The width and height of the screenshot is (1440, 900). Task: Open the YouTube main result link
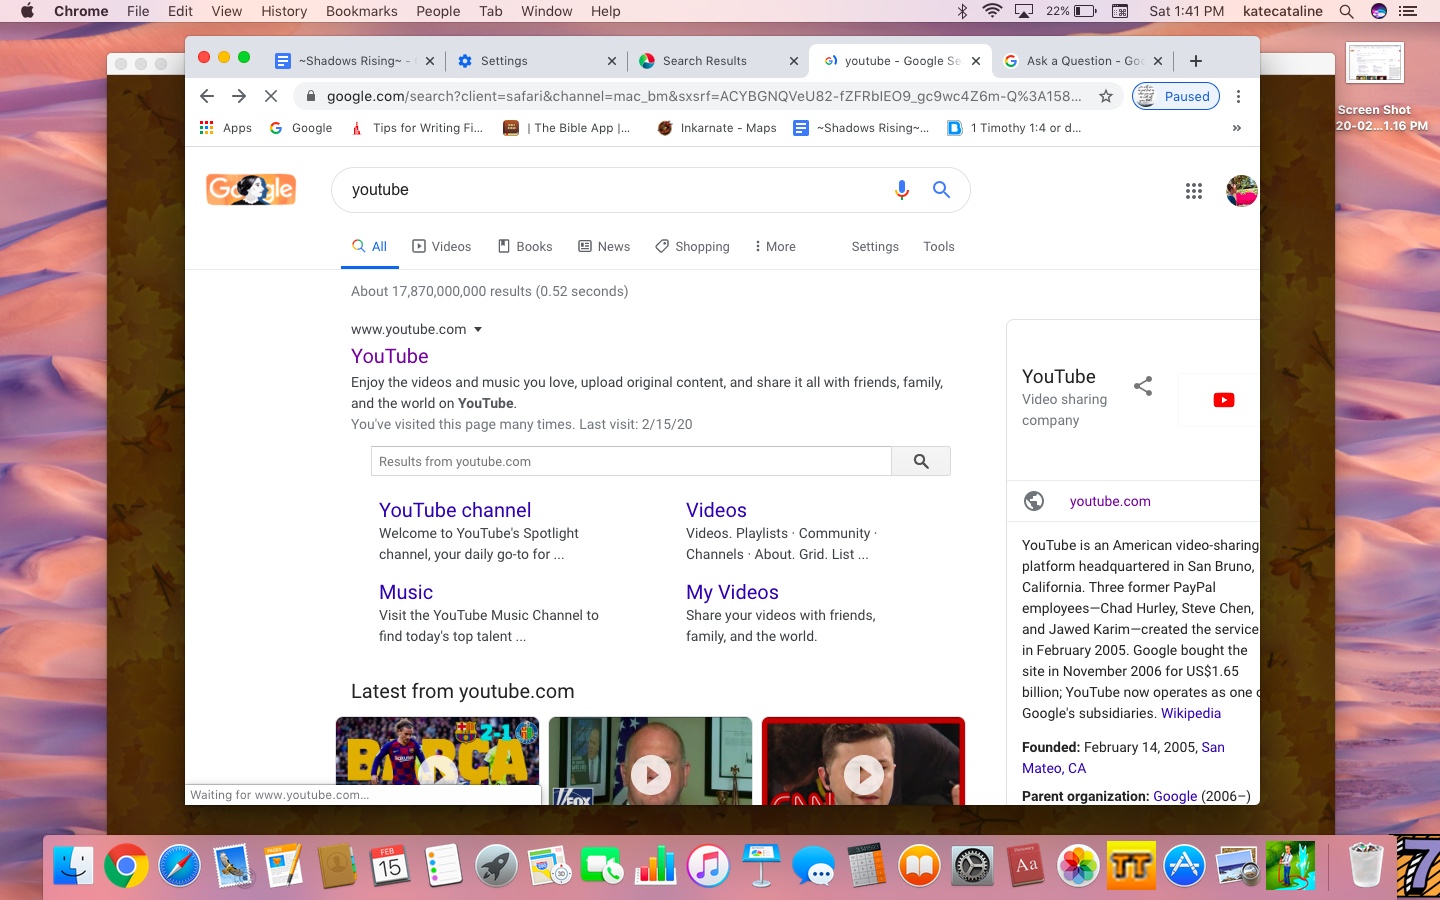tap(390, 356)
